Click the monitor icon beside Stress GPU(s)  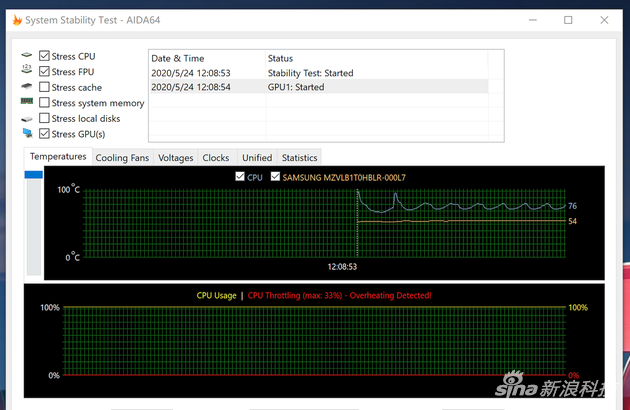[x=27, y=133]
